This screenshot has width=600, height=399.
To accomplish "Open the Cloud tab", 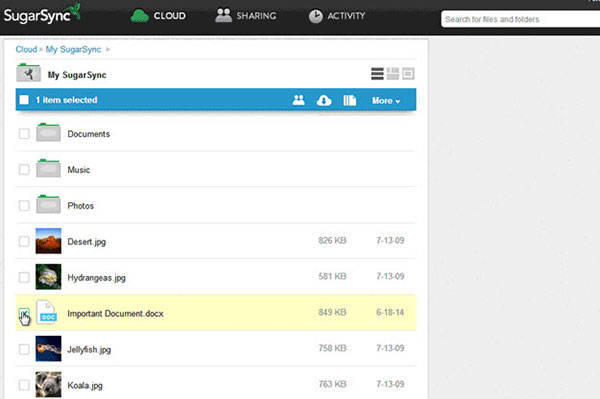I will (158, 16).
